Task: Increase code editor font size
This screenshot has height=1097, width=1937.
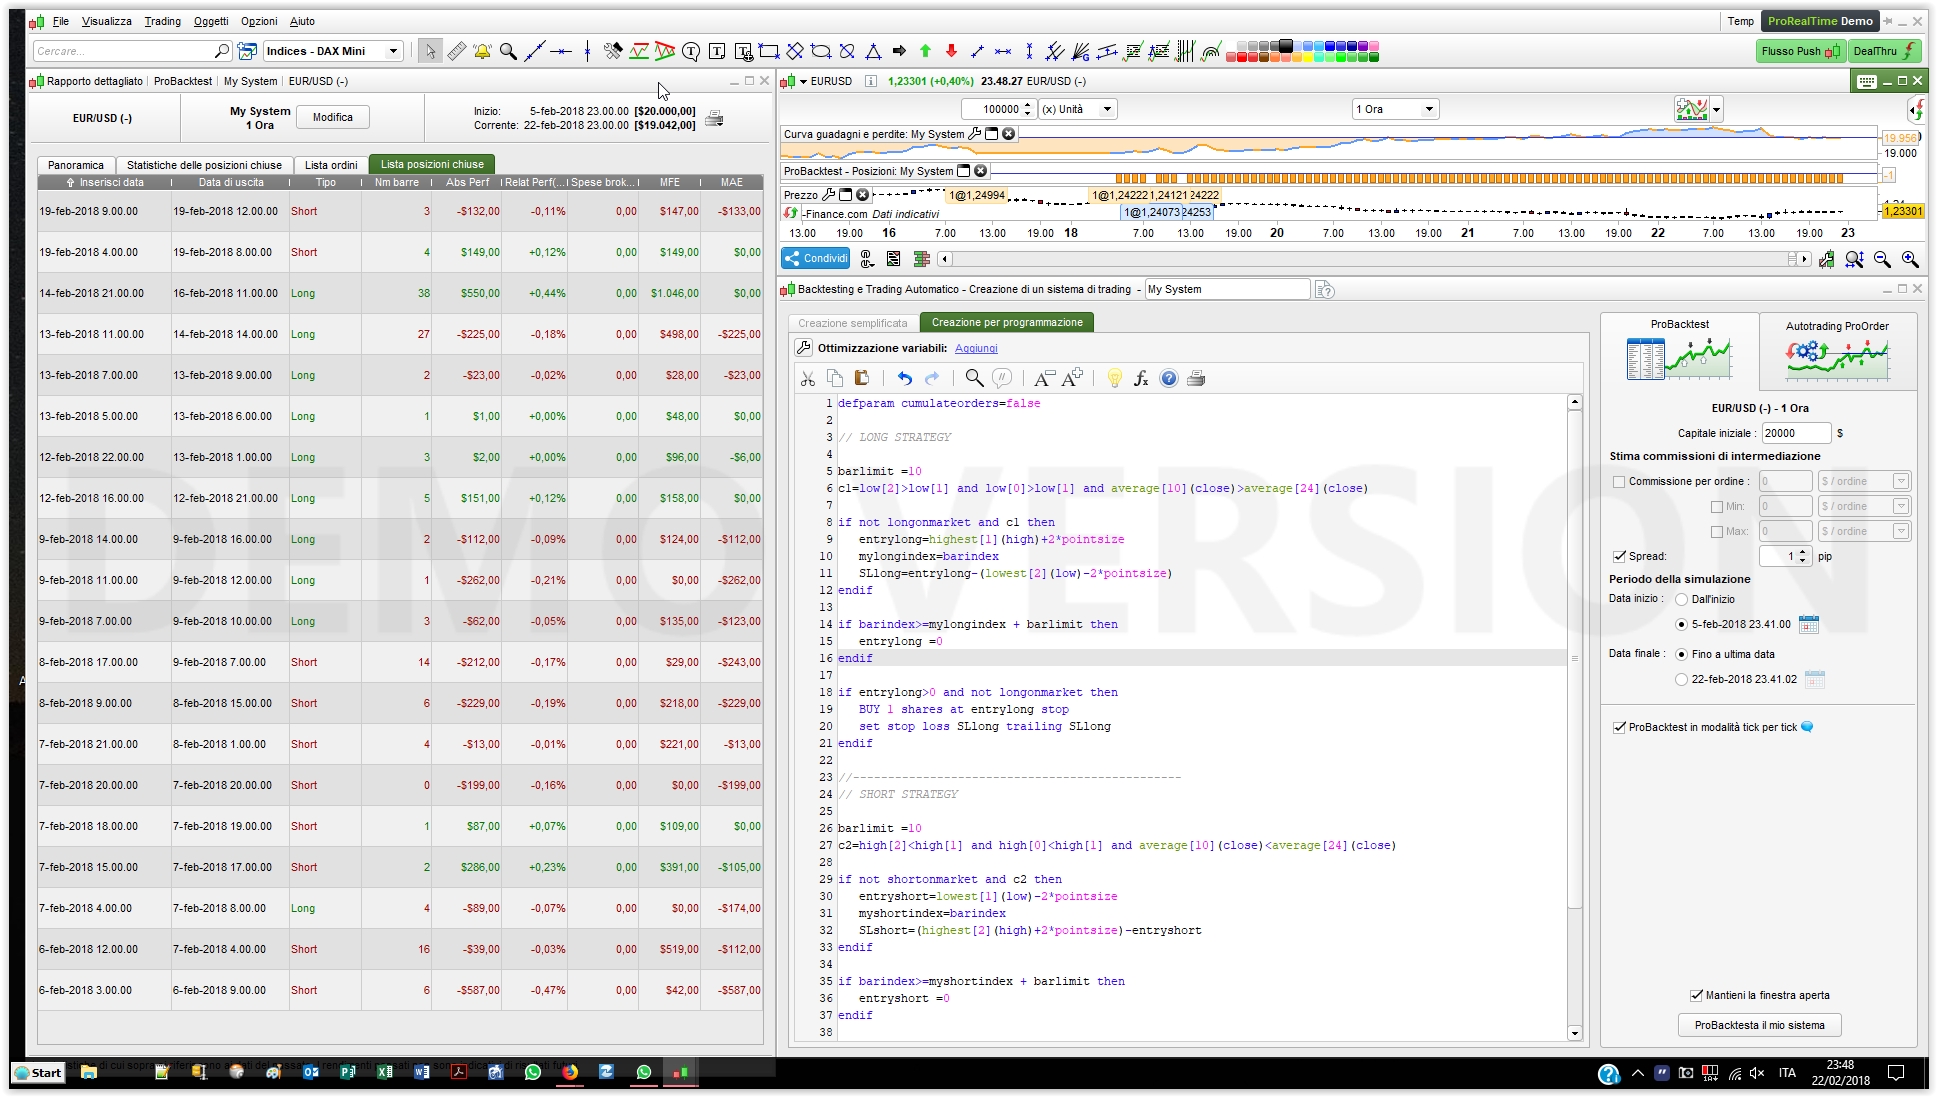Action: pyautogui.click(x=1073, y=378)
